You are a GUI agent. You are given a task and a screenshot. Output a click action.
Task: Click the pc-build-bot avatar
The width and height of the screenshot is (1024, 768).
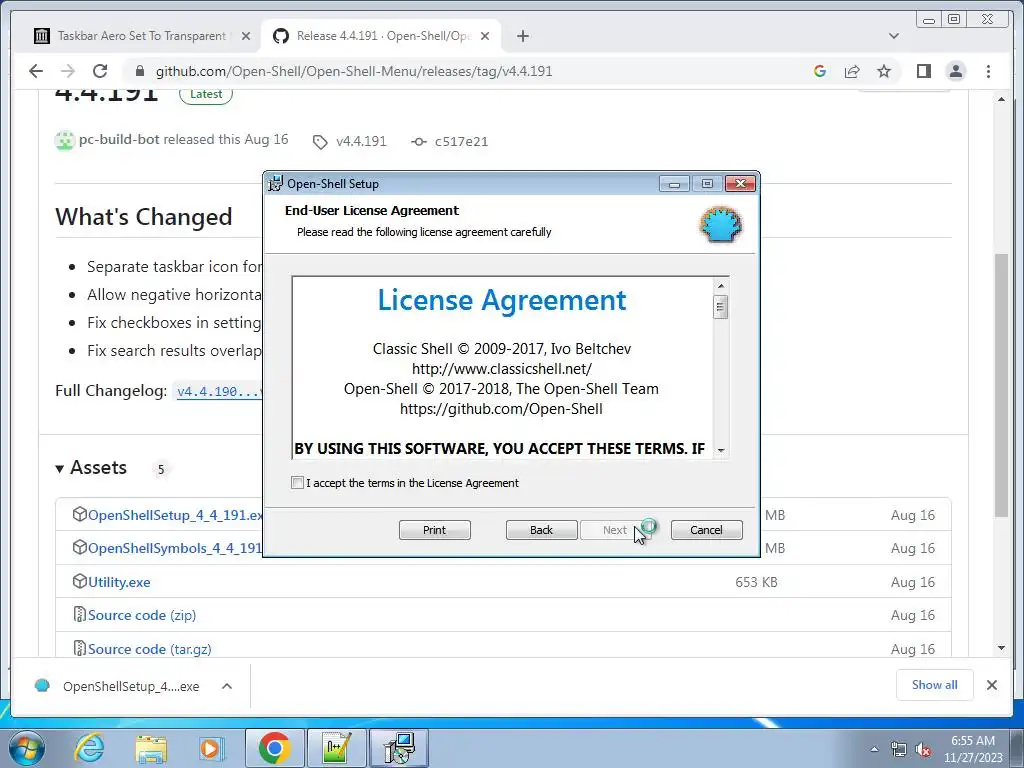coord(65,140)
